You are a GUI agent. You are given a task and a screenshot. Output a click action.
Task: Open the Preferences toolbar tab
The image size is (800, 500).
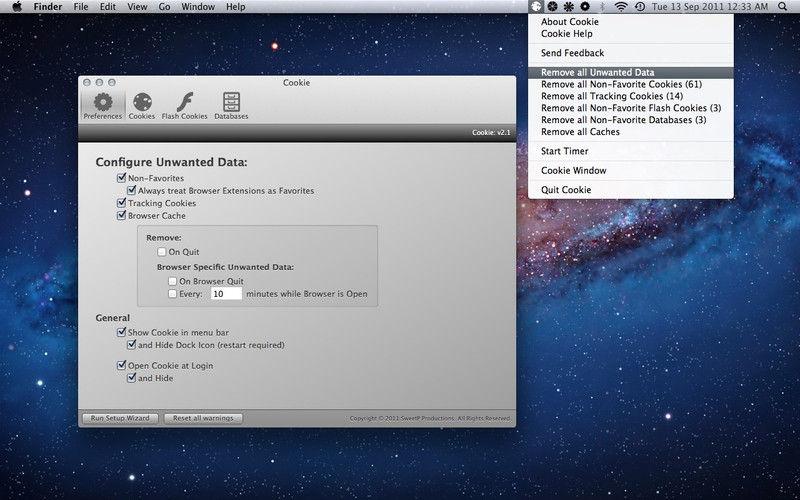tap(103, 106)
